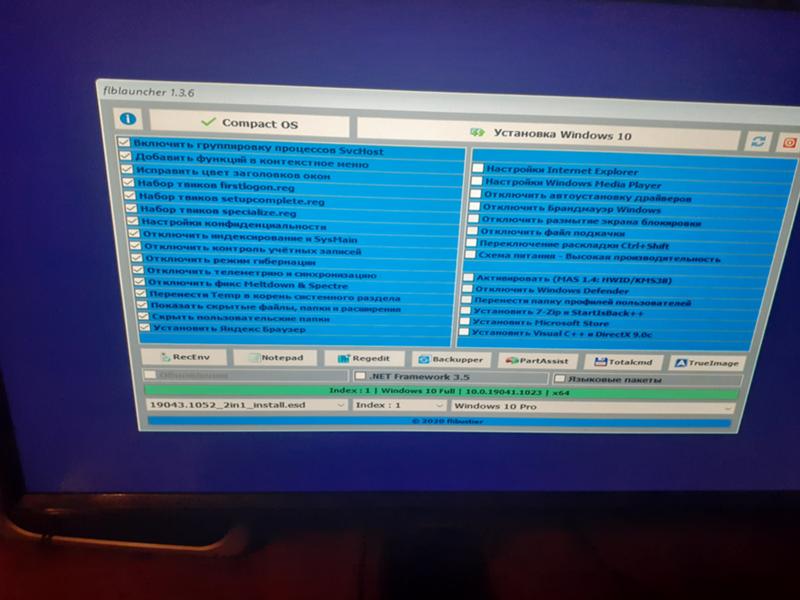Check Отключить файл подкачки
This screenshot has width=800, height=600.
(x=472, y=231)
